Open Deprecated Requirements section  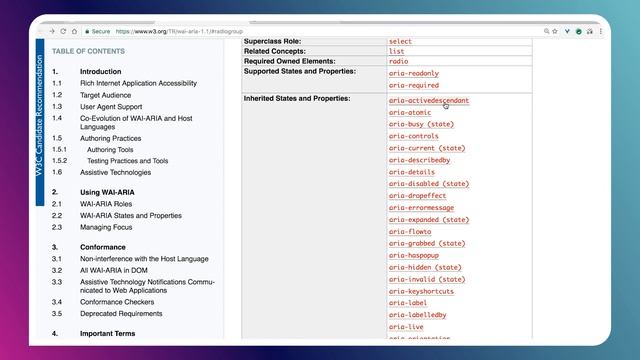click(x=121, y=314)
